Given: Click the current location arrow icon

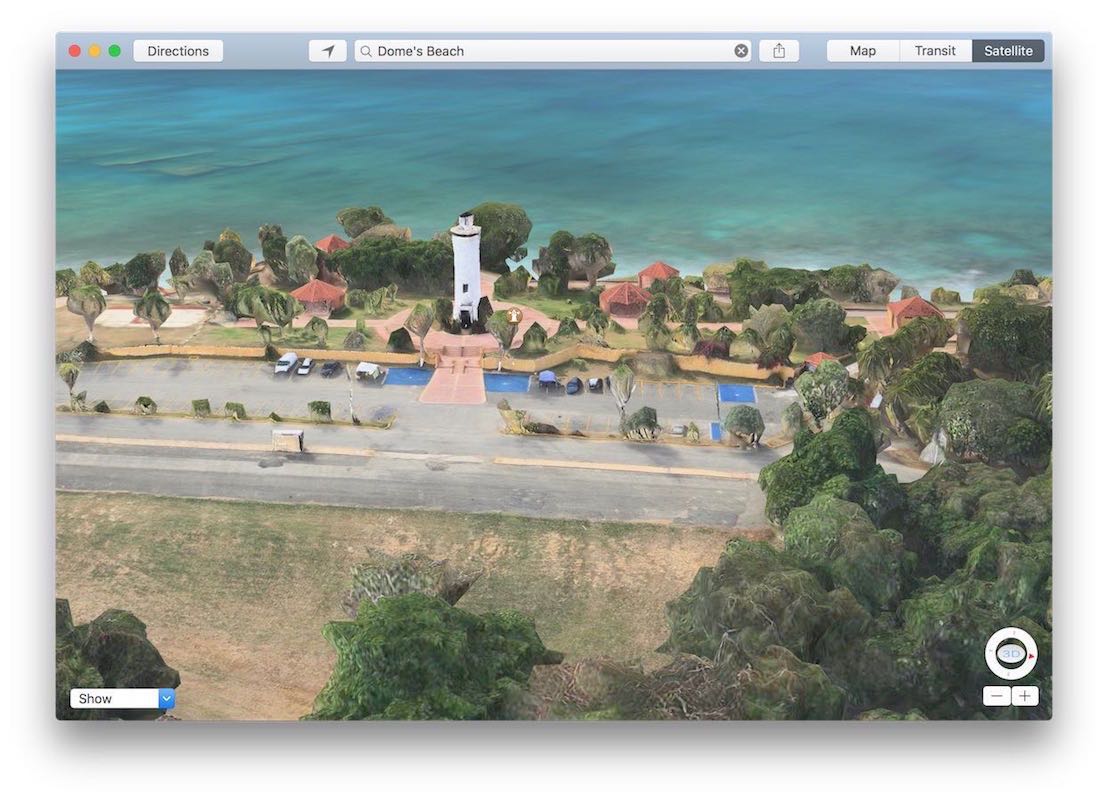Looking at the screenshot, I should 328,51.
